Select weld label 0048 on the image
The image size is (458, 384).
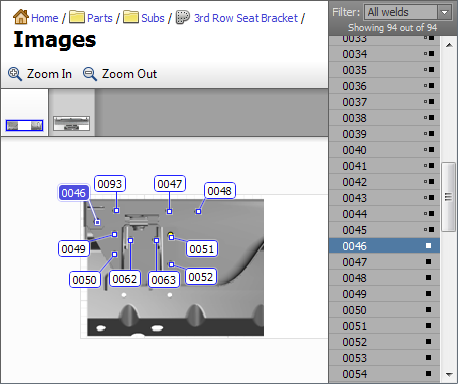pyautogui.click(x=219, y=191)
